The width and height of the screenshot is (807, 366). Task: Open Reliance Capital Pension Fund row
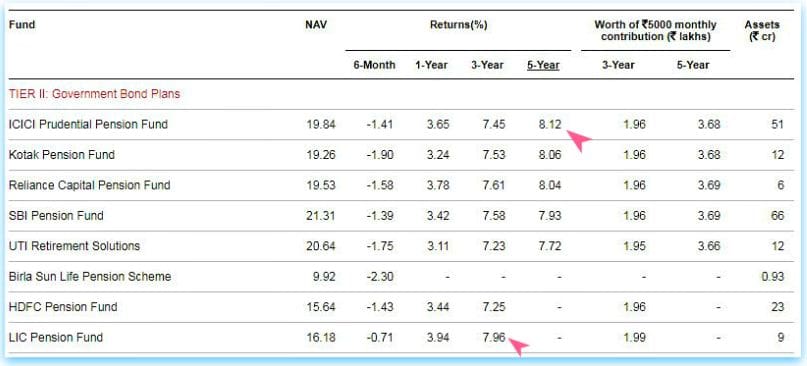401,185
